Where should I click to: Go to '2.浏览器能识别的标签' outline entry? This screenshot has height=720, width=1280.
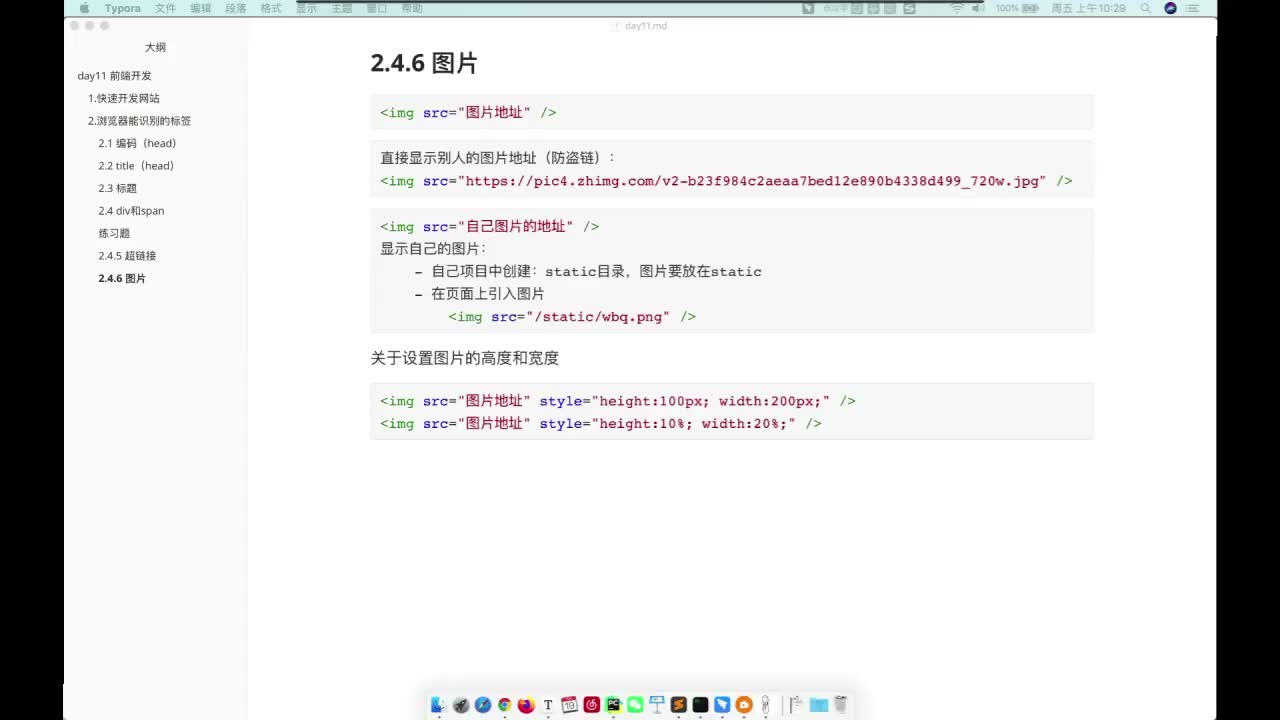click(x=139, y=121)
